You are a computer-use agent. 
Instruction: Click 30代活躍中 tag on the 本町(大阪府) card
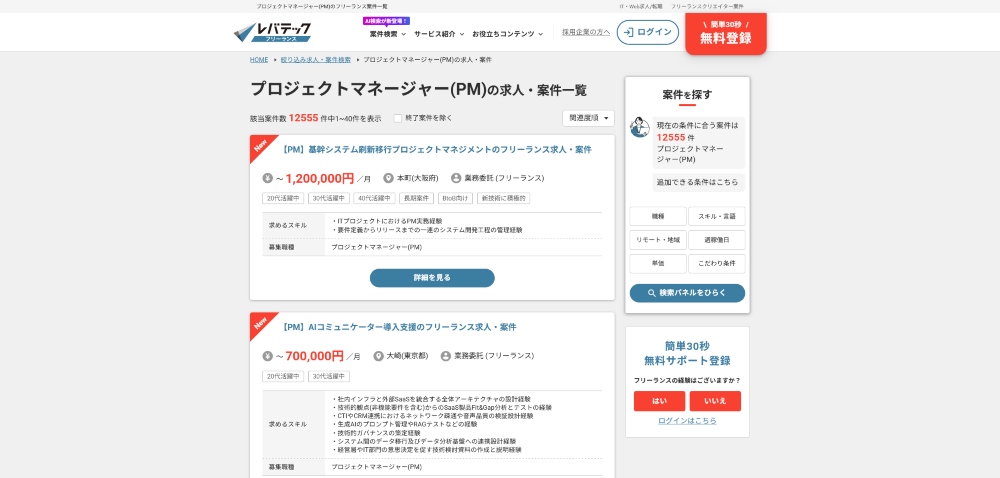[329, 198]
